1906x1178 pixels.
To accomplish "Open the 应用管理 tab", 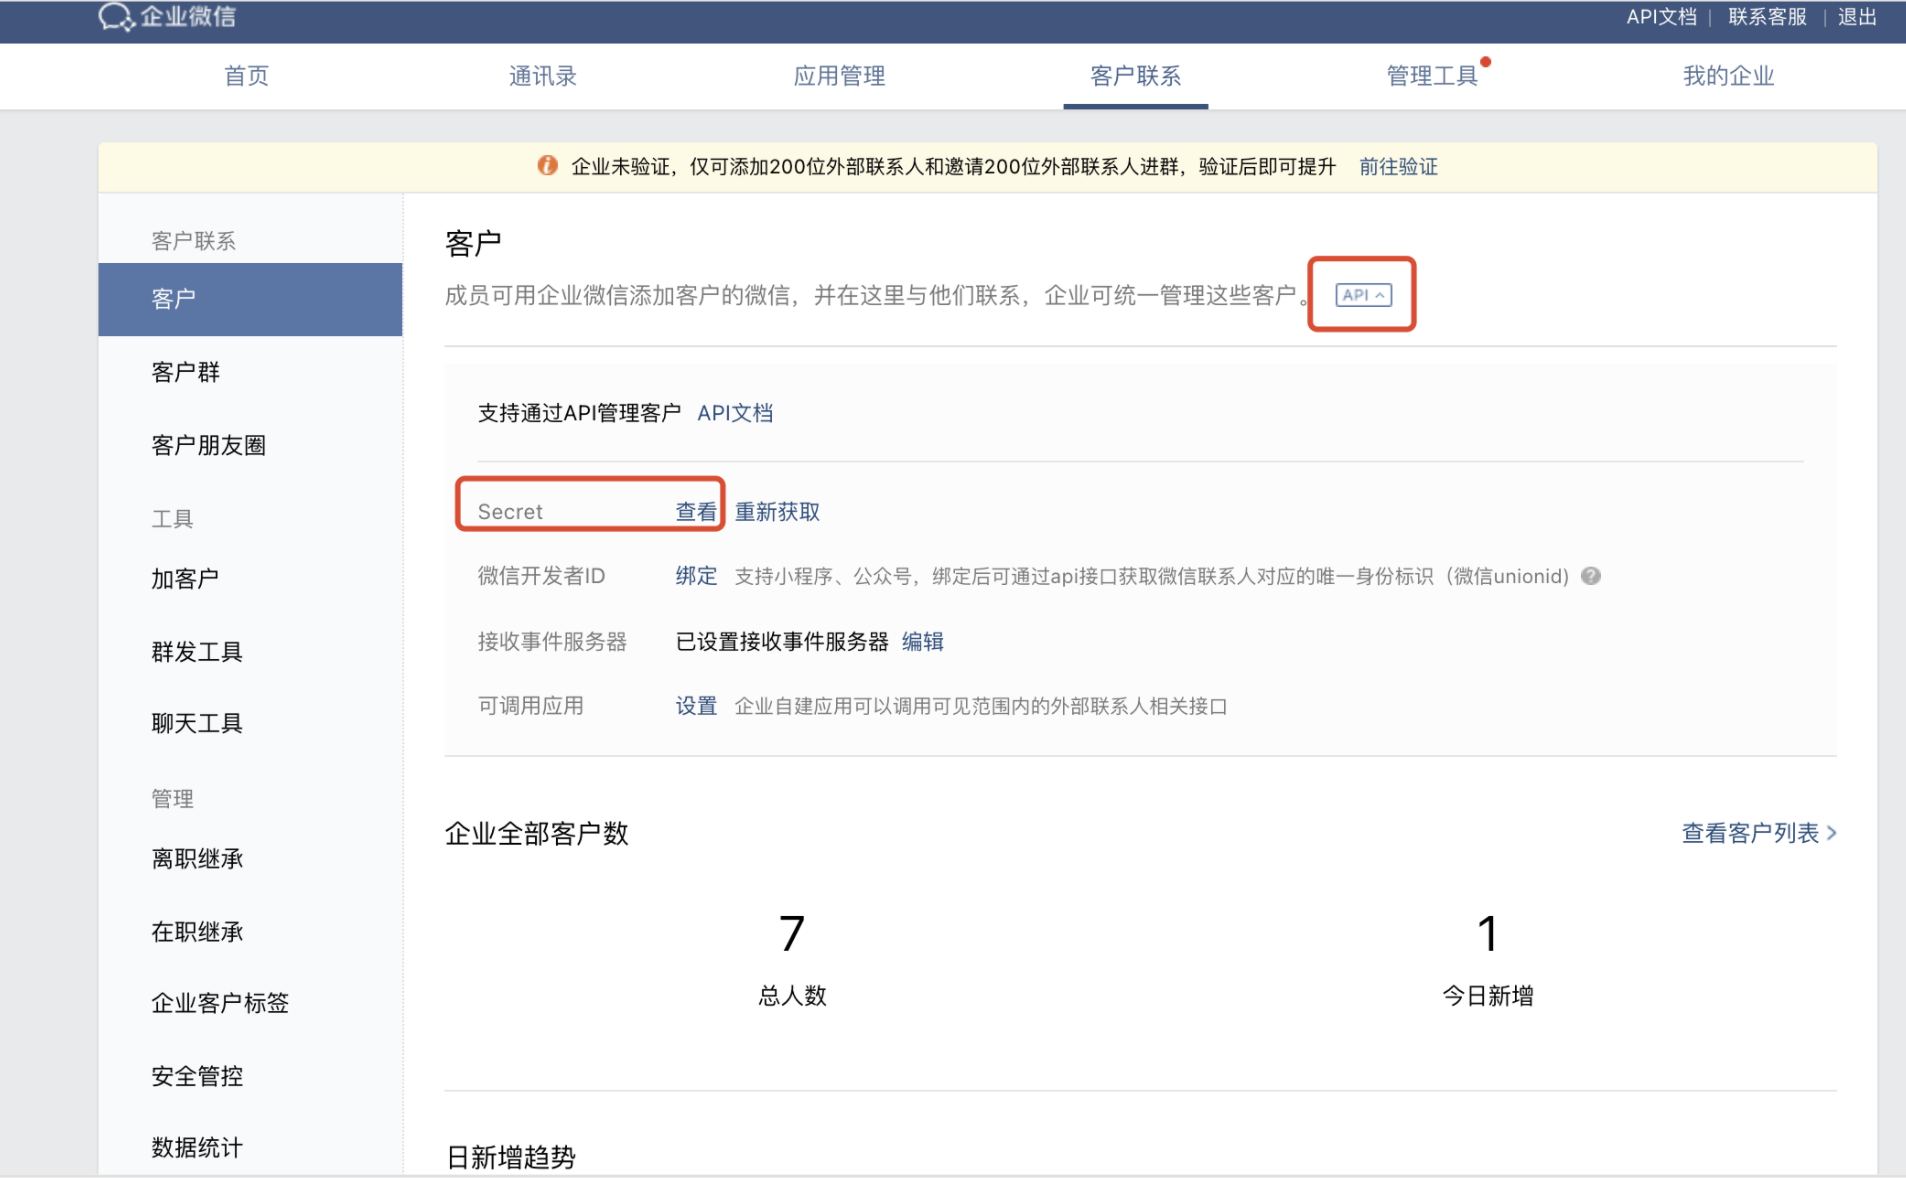I will pos(839,76).
